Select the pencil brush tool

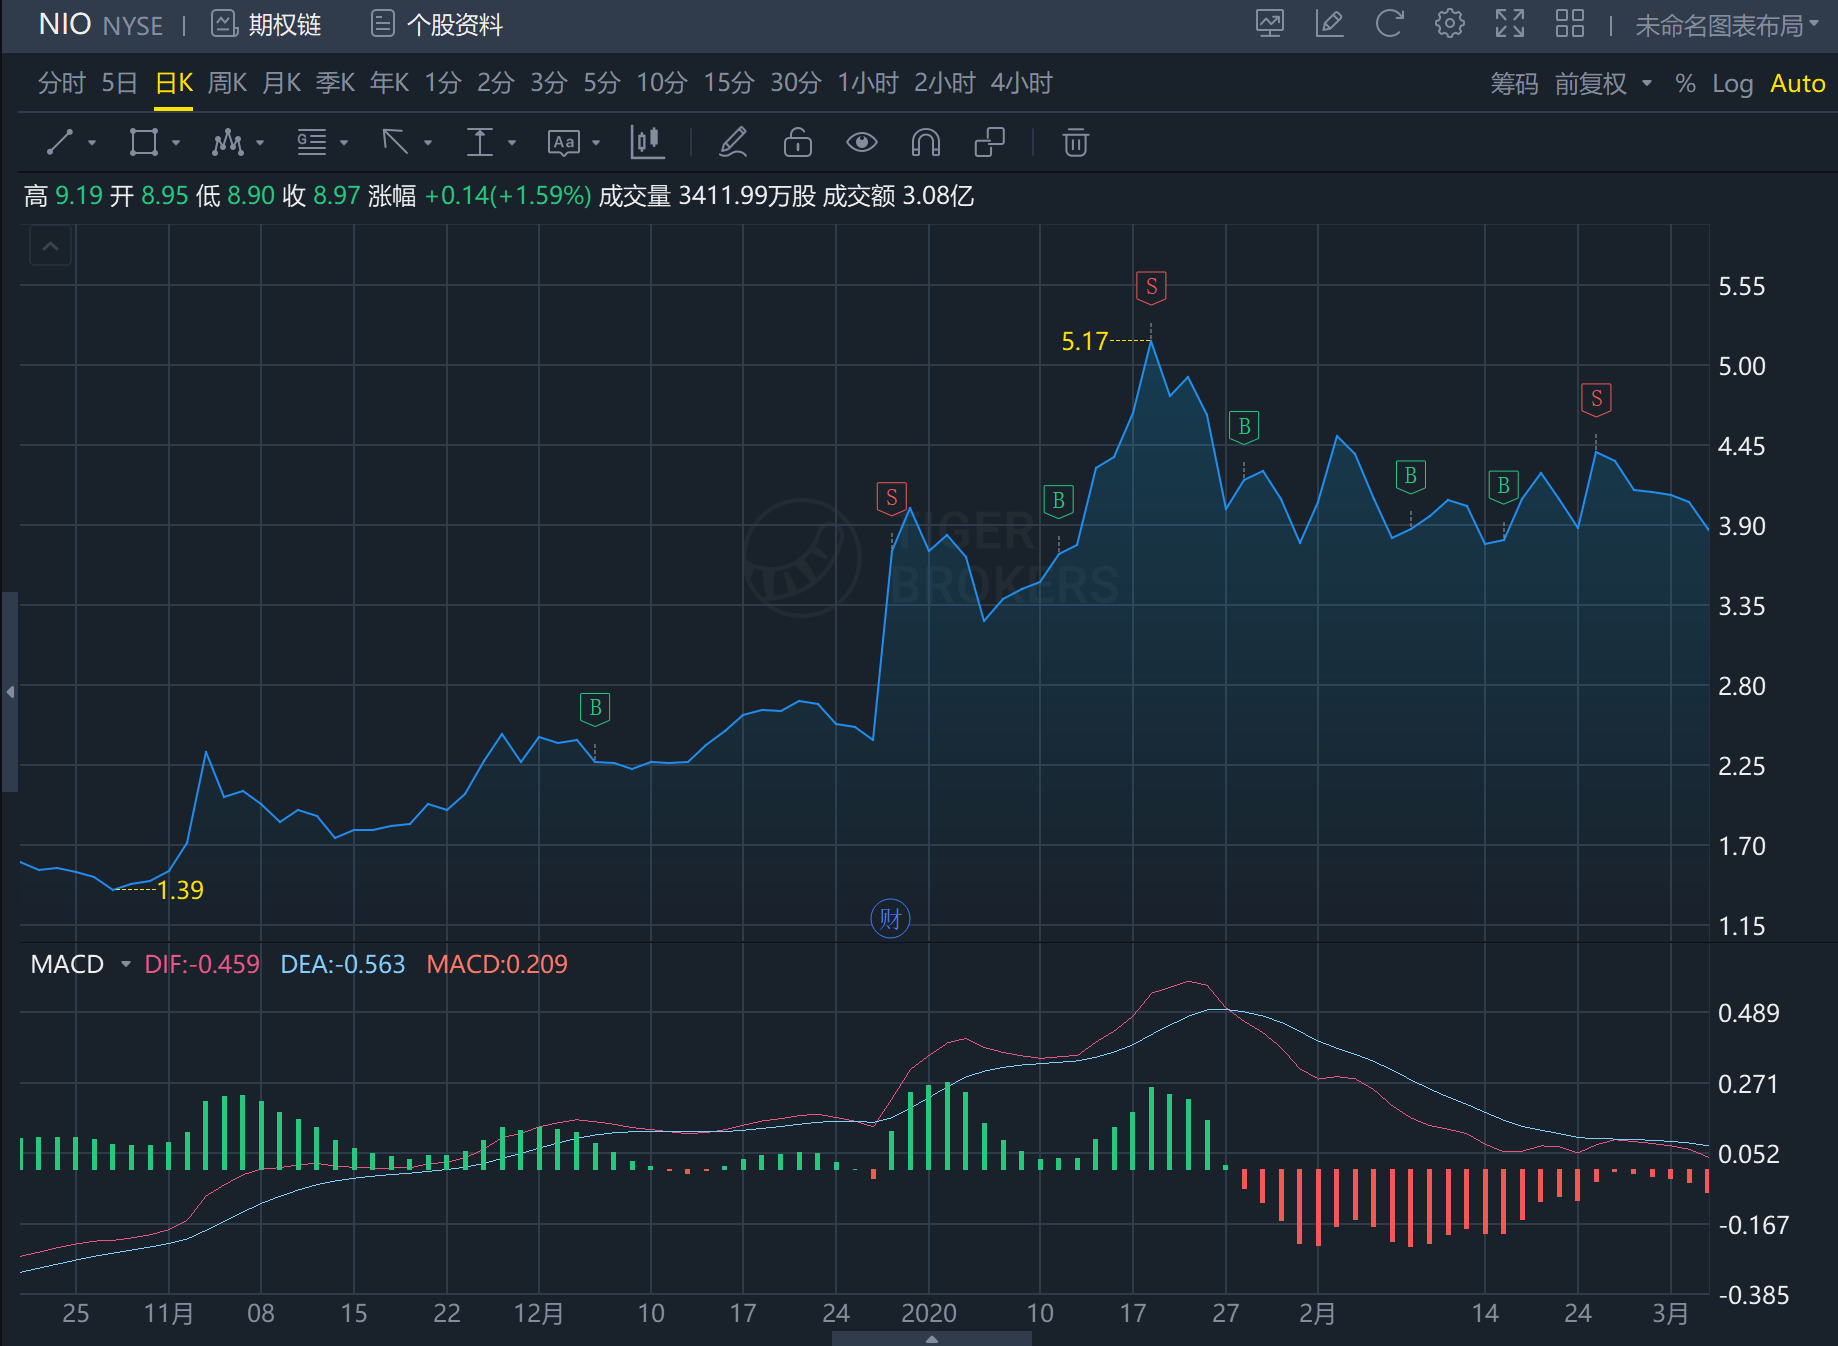733,143
